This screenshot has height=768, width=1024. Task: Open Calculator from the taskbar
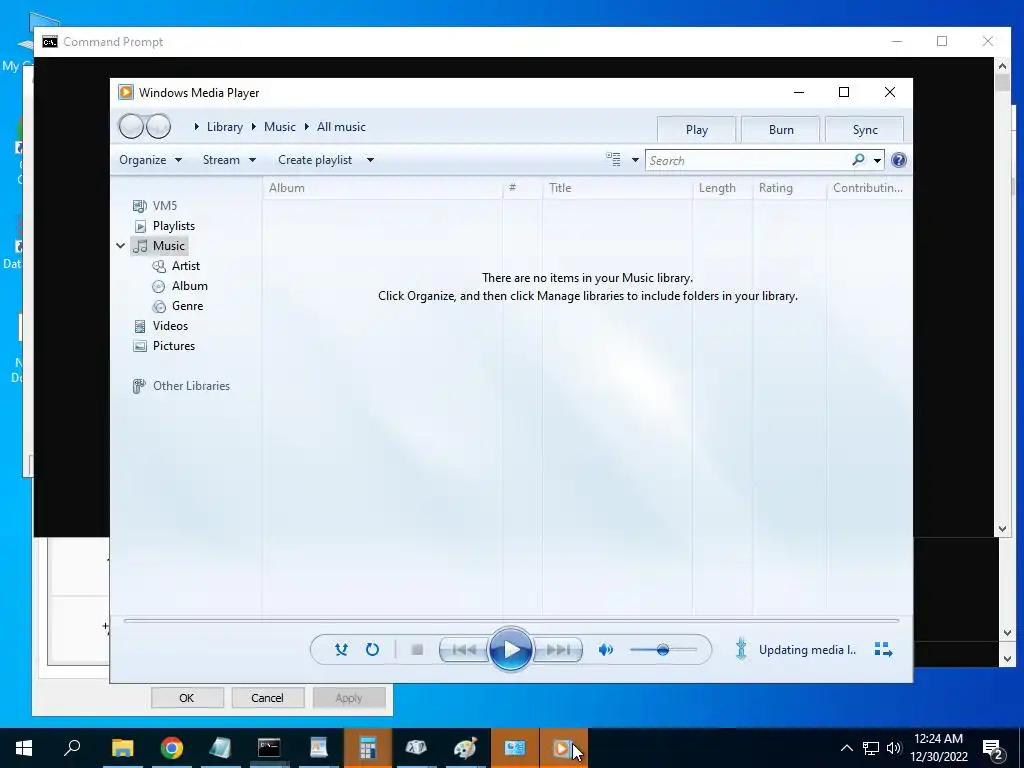pos(367,748)
